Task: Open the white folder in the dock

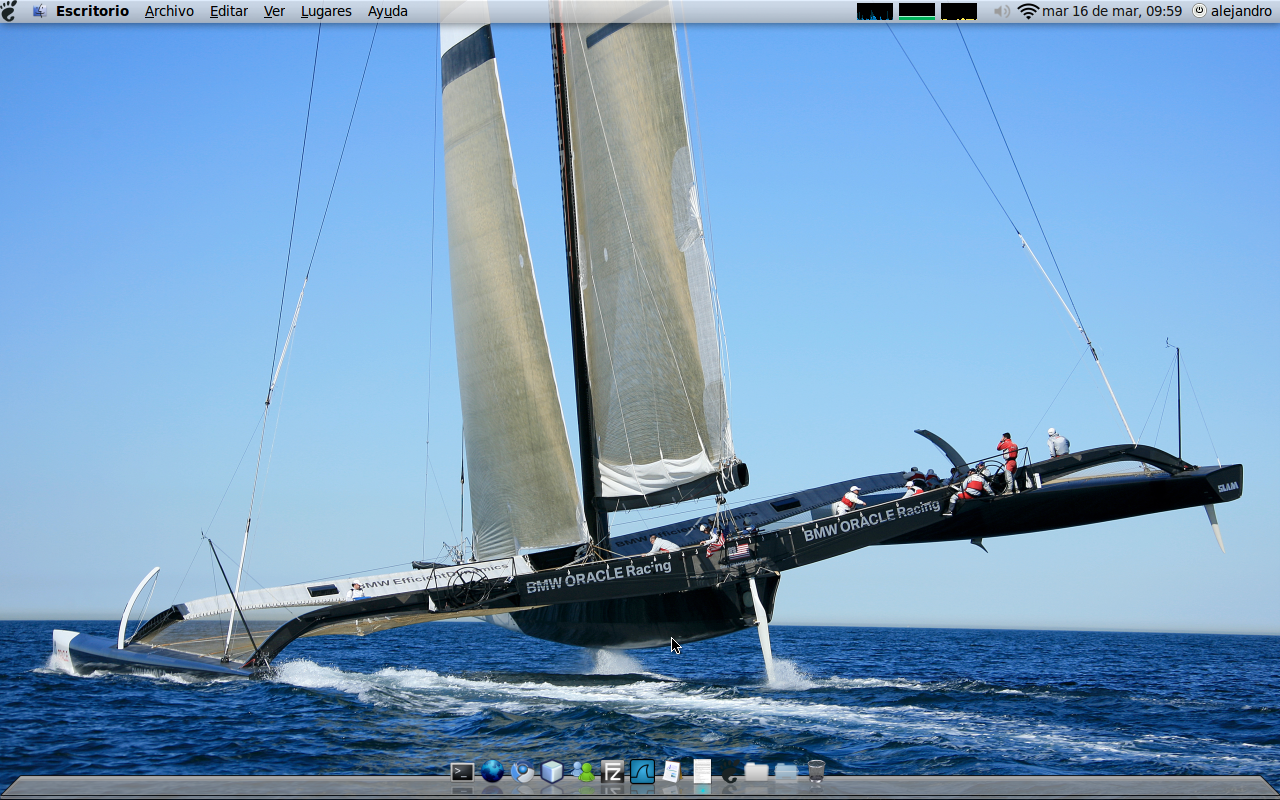Action: coord(757,771)
